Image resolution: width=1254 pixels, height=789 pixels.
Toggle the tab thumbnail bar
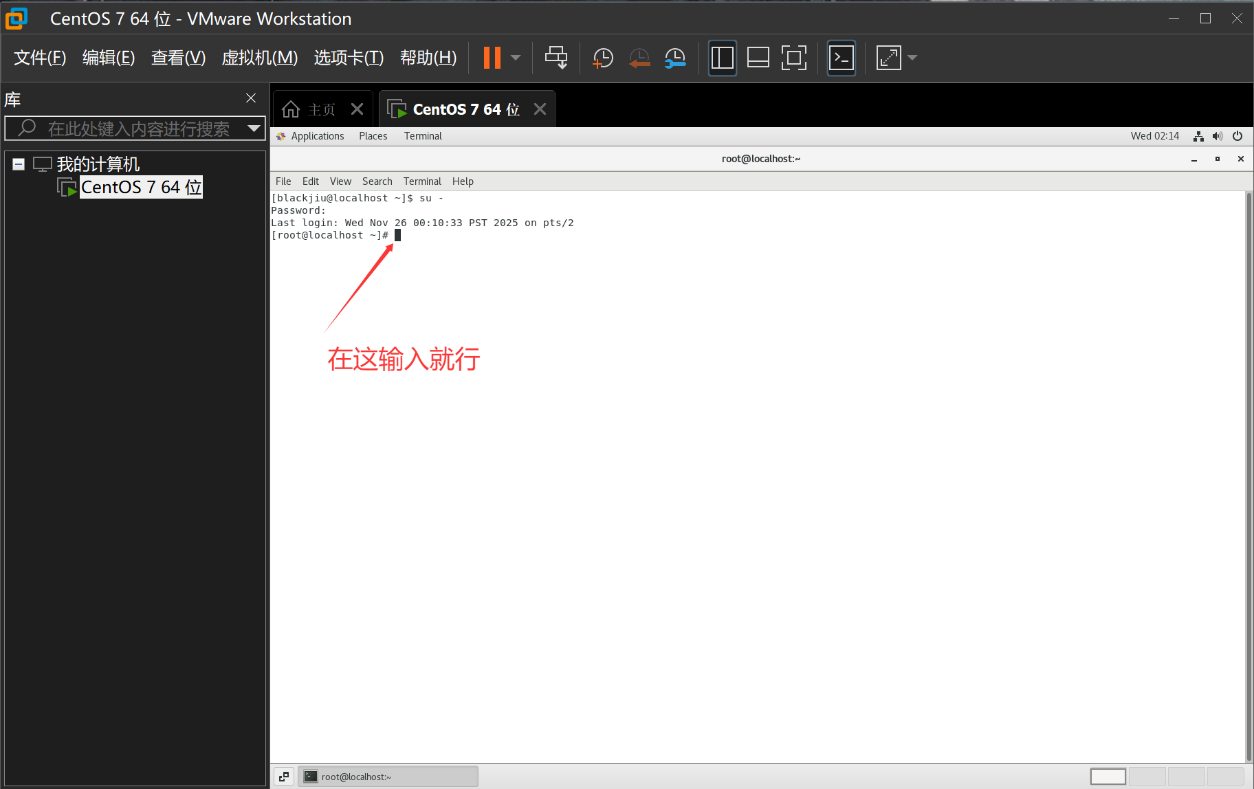(x=758, y=57)
